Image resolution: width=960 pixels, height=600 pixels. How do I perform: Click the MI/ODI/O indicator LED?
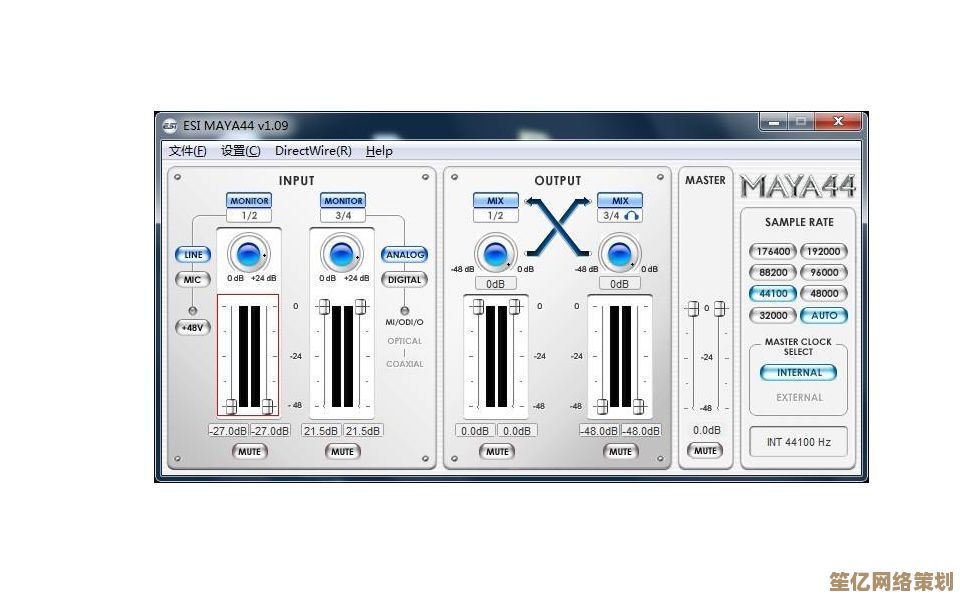click(x=404, y=311)
